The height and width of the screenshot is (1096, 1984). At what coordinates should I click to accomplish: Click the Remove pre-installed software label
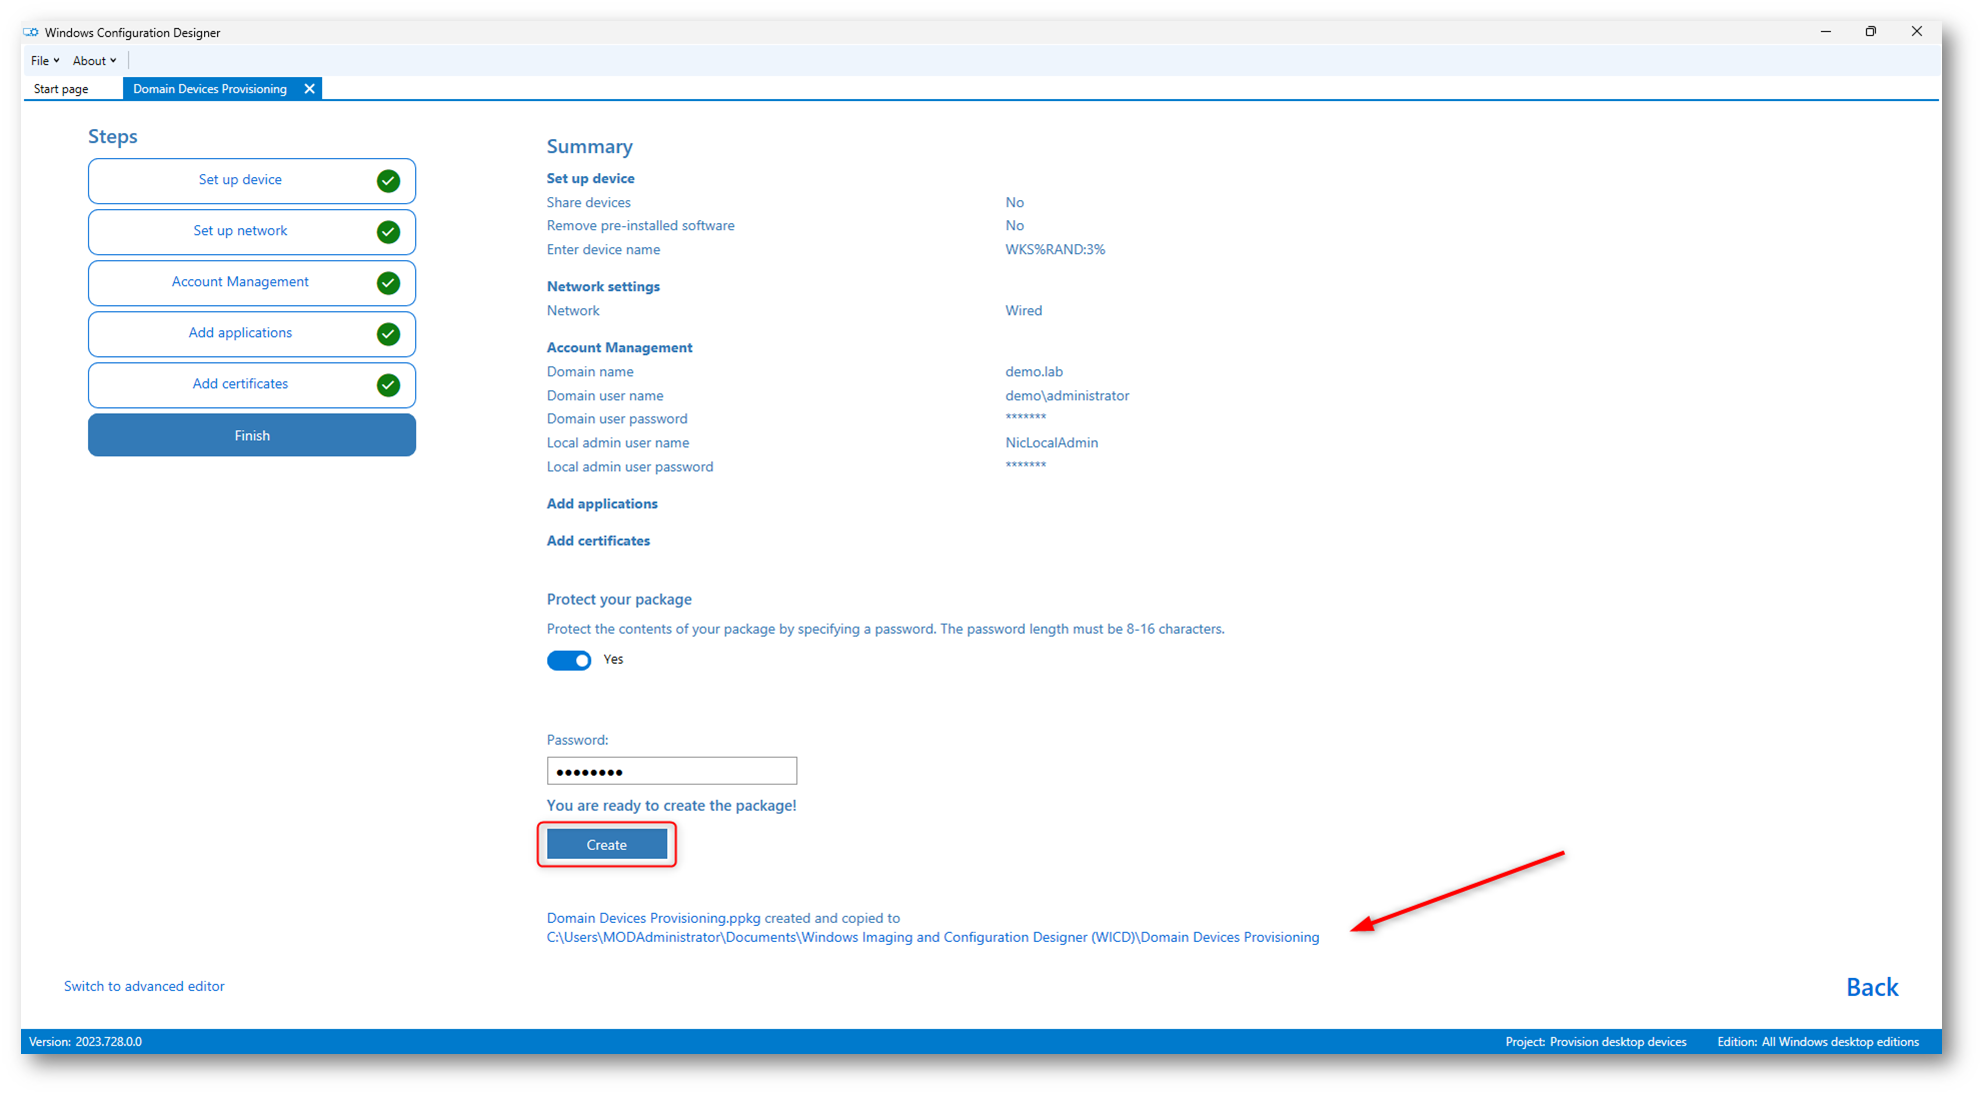click(641, 226)
